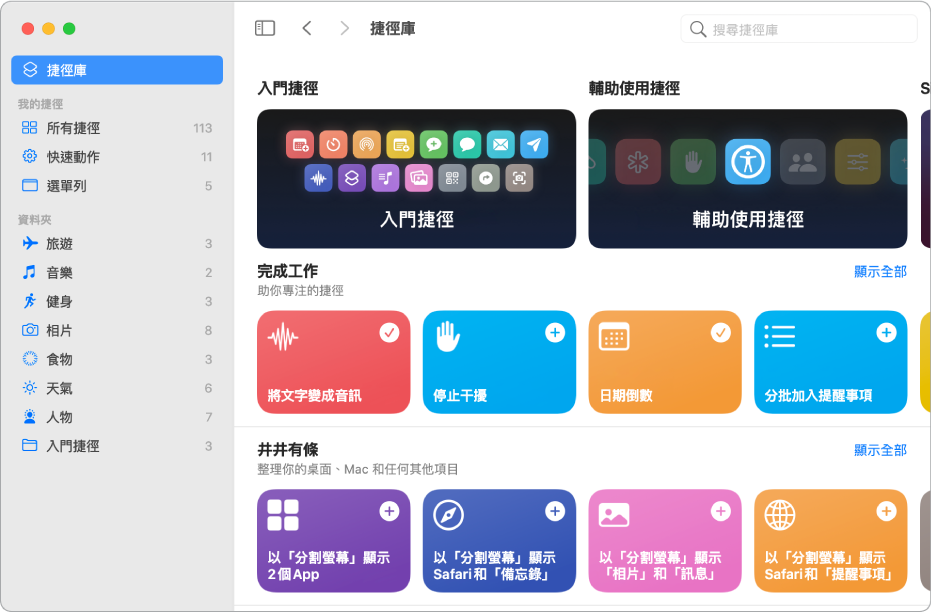Viewport: 931px width, 612px height.
Task: Open the 以「分割螢幕」顯示 2 個 App card
Action: (x=334, y=541)
